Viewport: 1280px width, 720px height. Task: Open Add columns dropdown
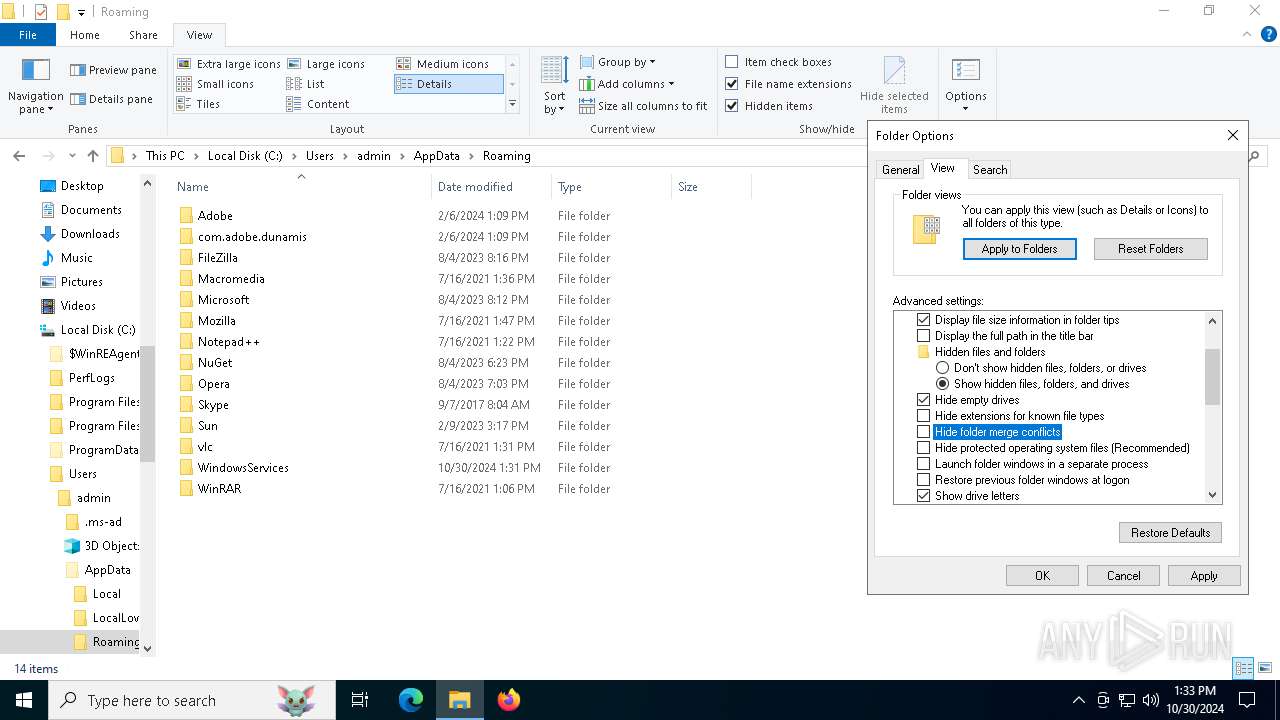pos(627,84)
